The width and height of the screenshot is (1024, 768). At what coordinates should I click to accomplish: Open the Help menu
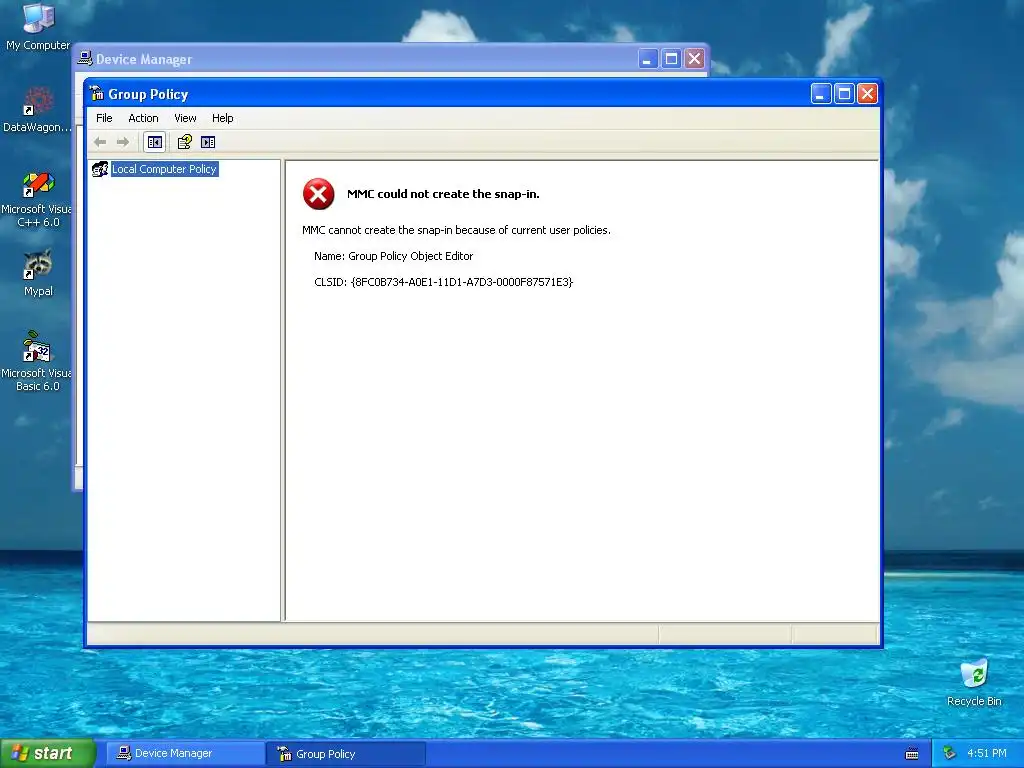coord(222,118)
